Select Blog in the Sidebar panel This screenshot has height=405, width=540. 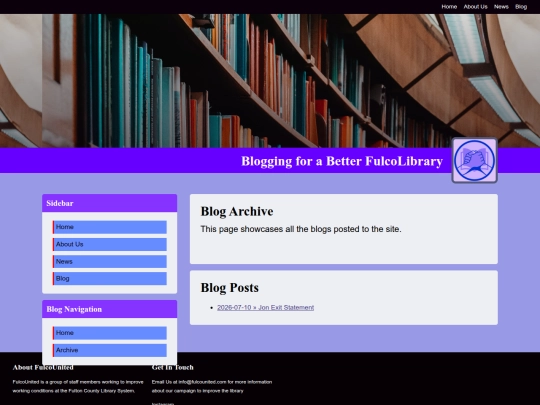[110, 279]
